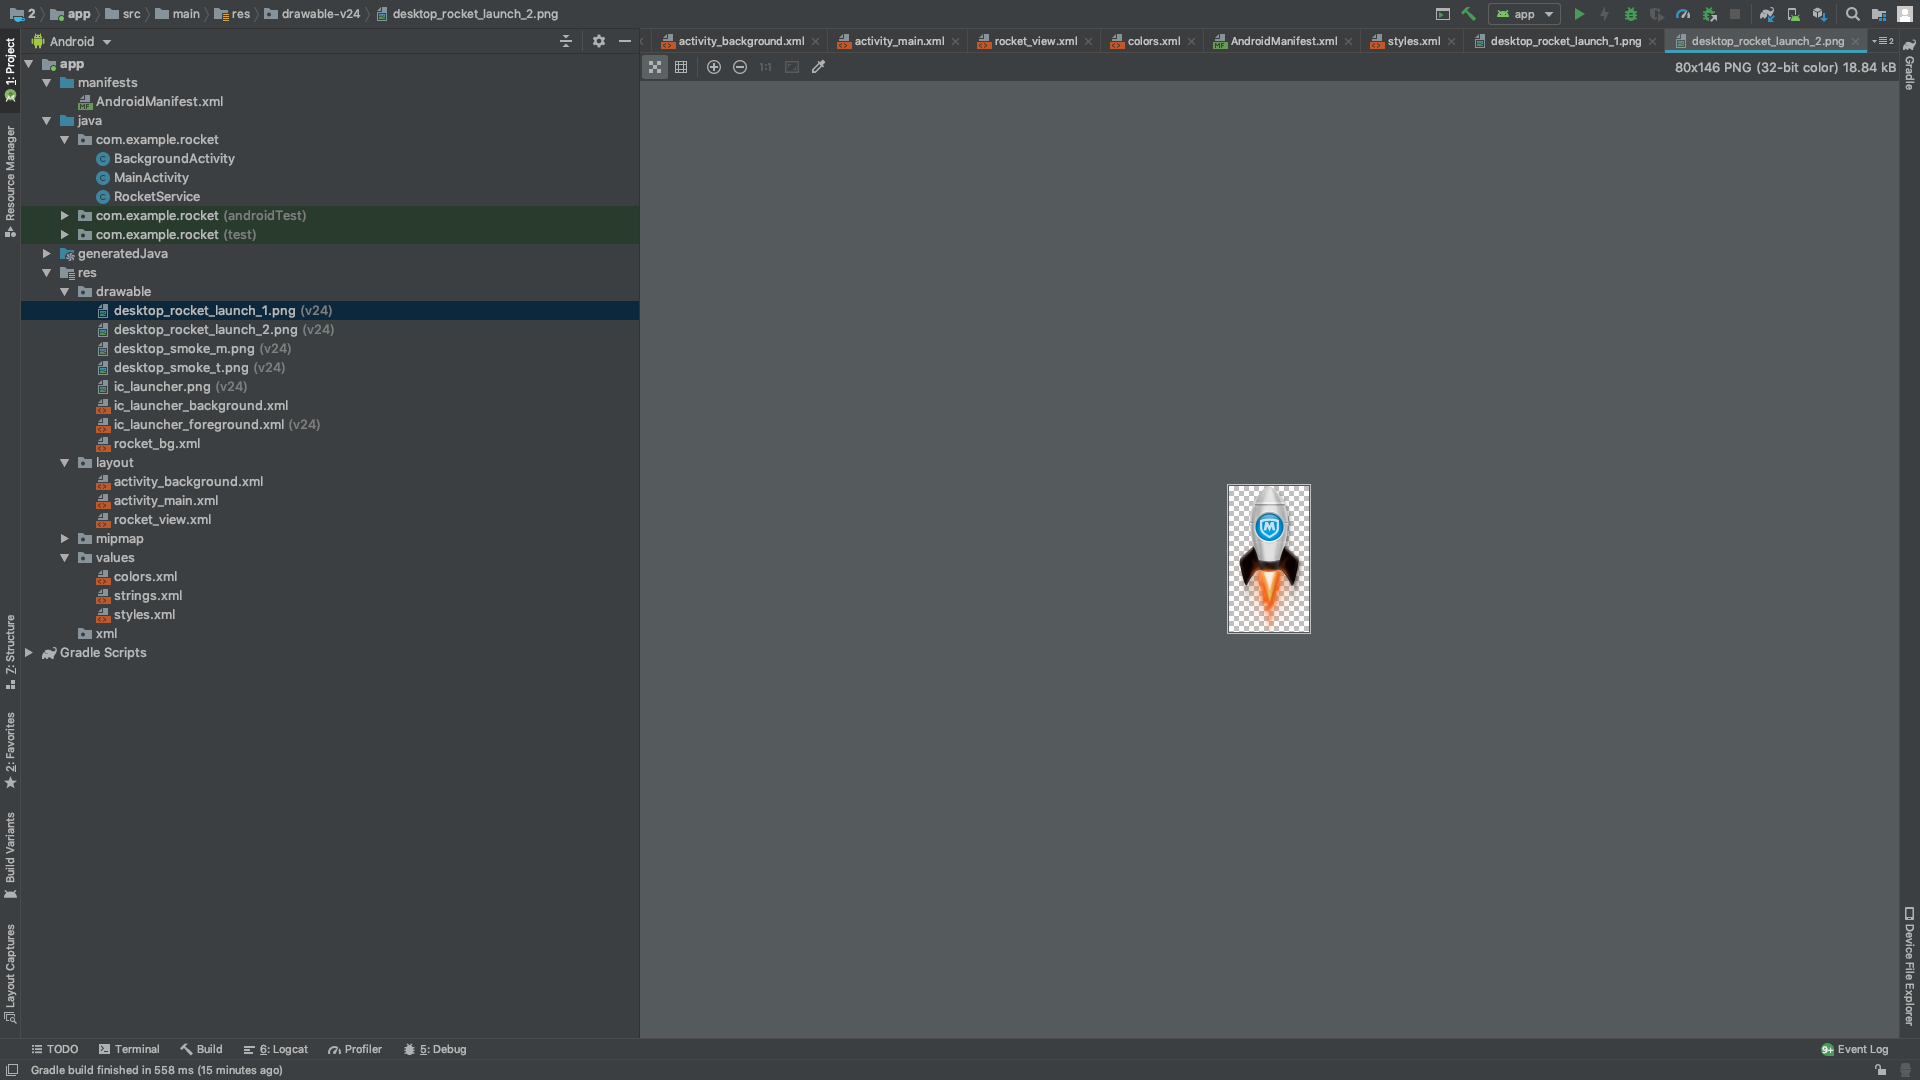
Task: Expand the Gradle Scripts node
Action: [x=29, y=653]
